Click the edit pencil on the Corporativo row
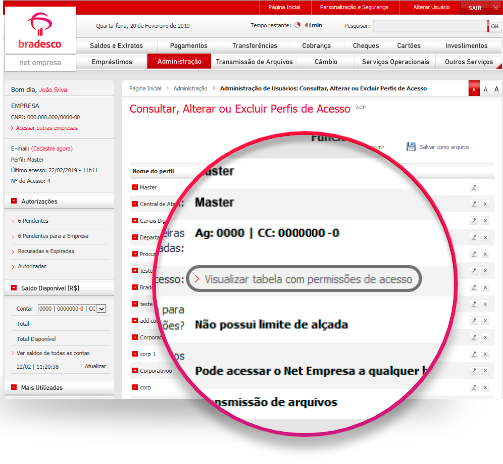Screen dimensions: 503x464 474,371
